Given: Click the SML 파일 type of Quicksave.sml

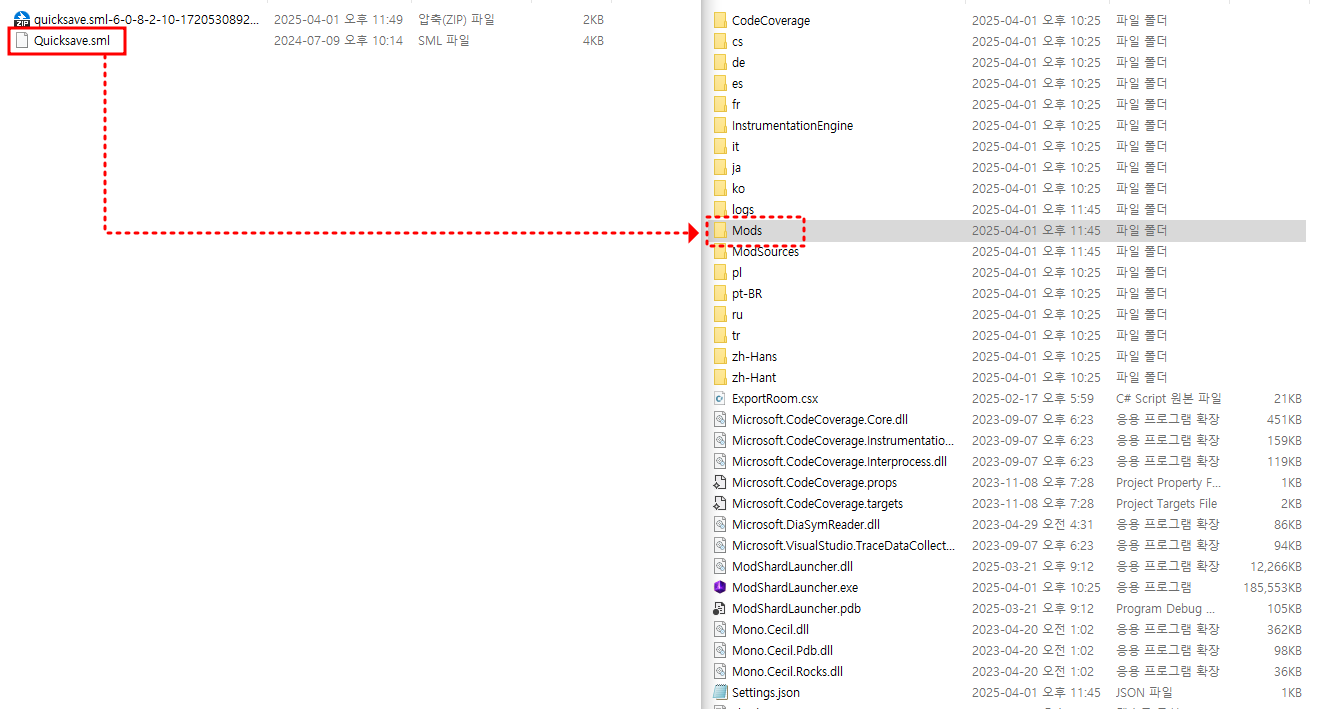Looking at the screenshot, I should [x=444, y=41].
